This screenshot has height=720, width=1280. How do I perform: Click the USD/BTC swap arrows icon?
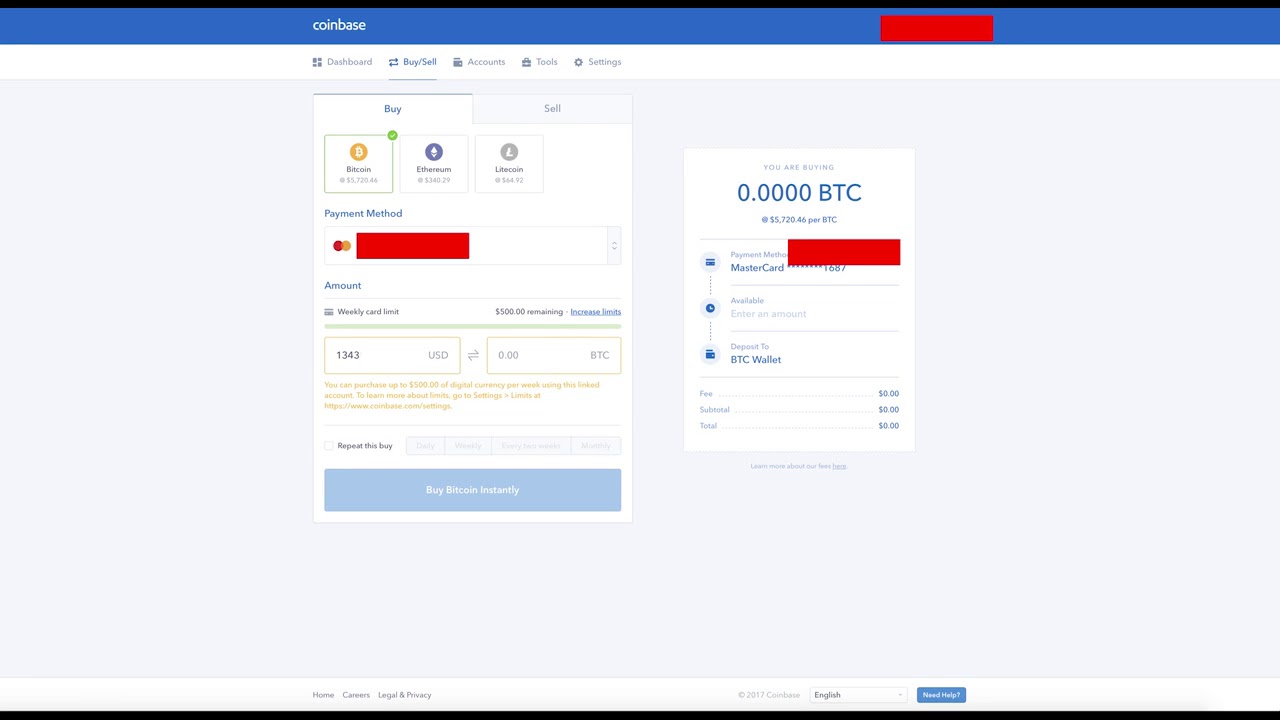473,355
